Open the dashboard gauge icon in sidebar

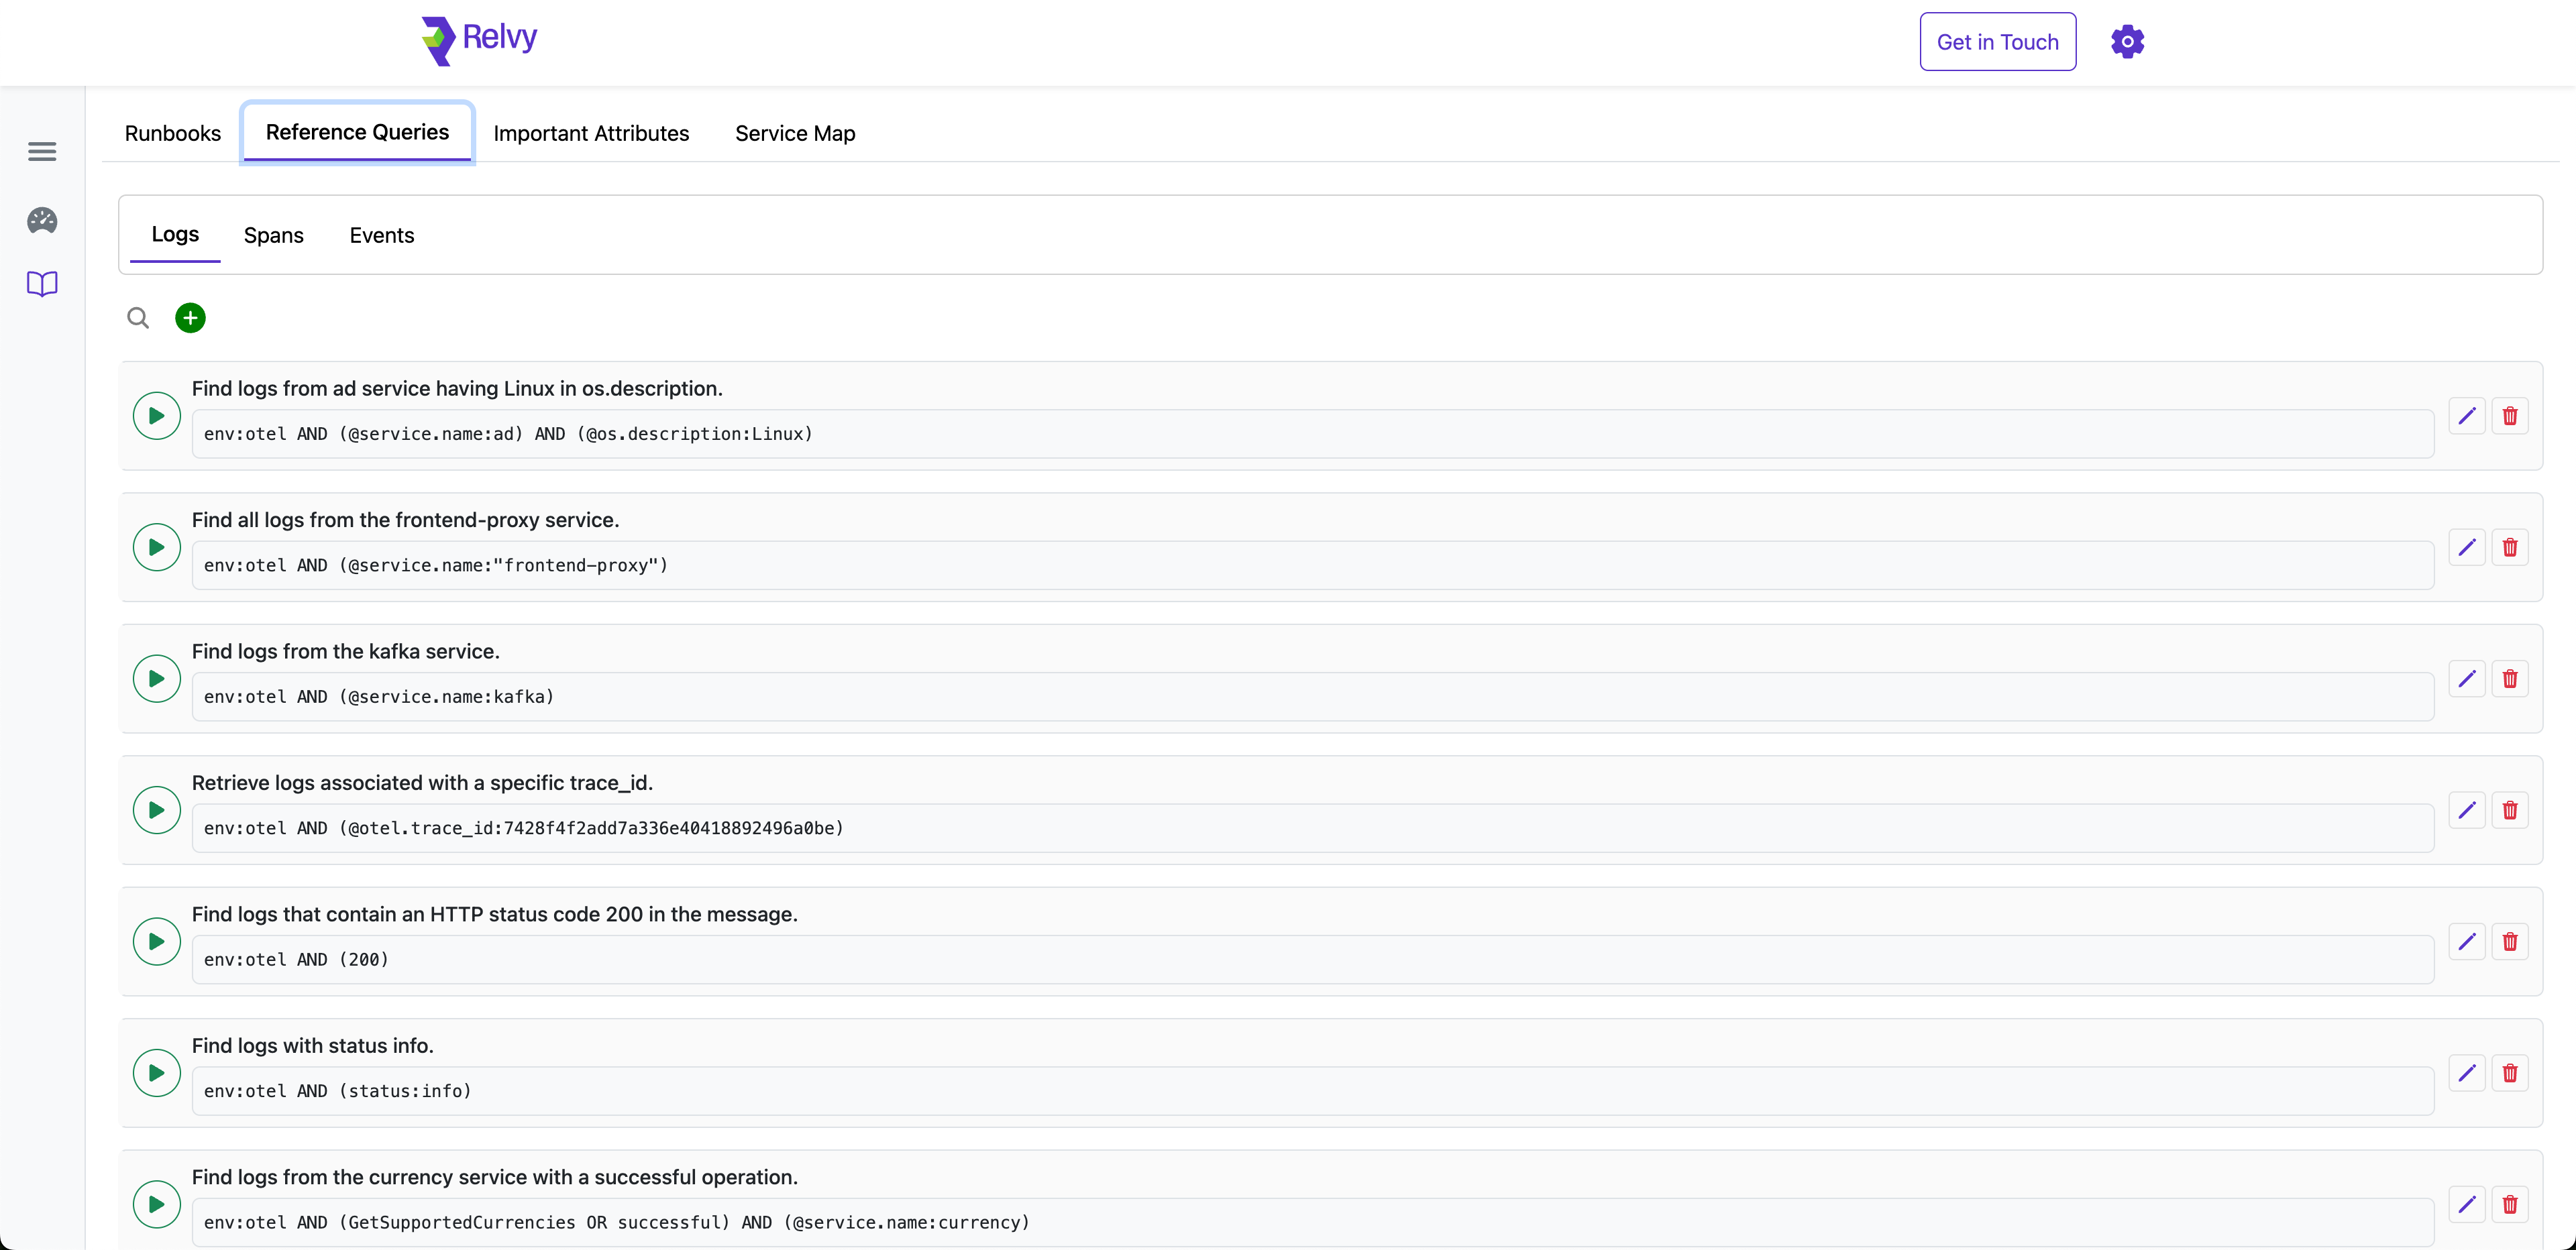point(42,220)
